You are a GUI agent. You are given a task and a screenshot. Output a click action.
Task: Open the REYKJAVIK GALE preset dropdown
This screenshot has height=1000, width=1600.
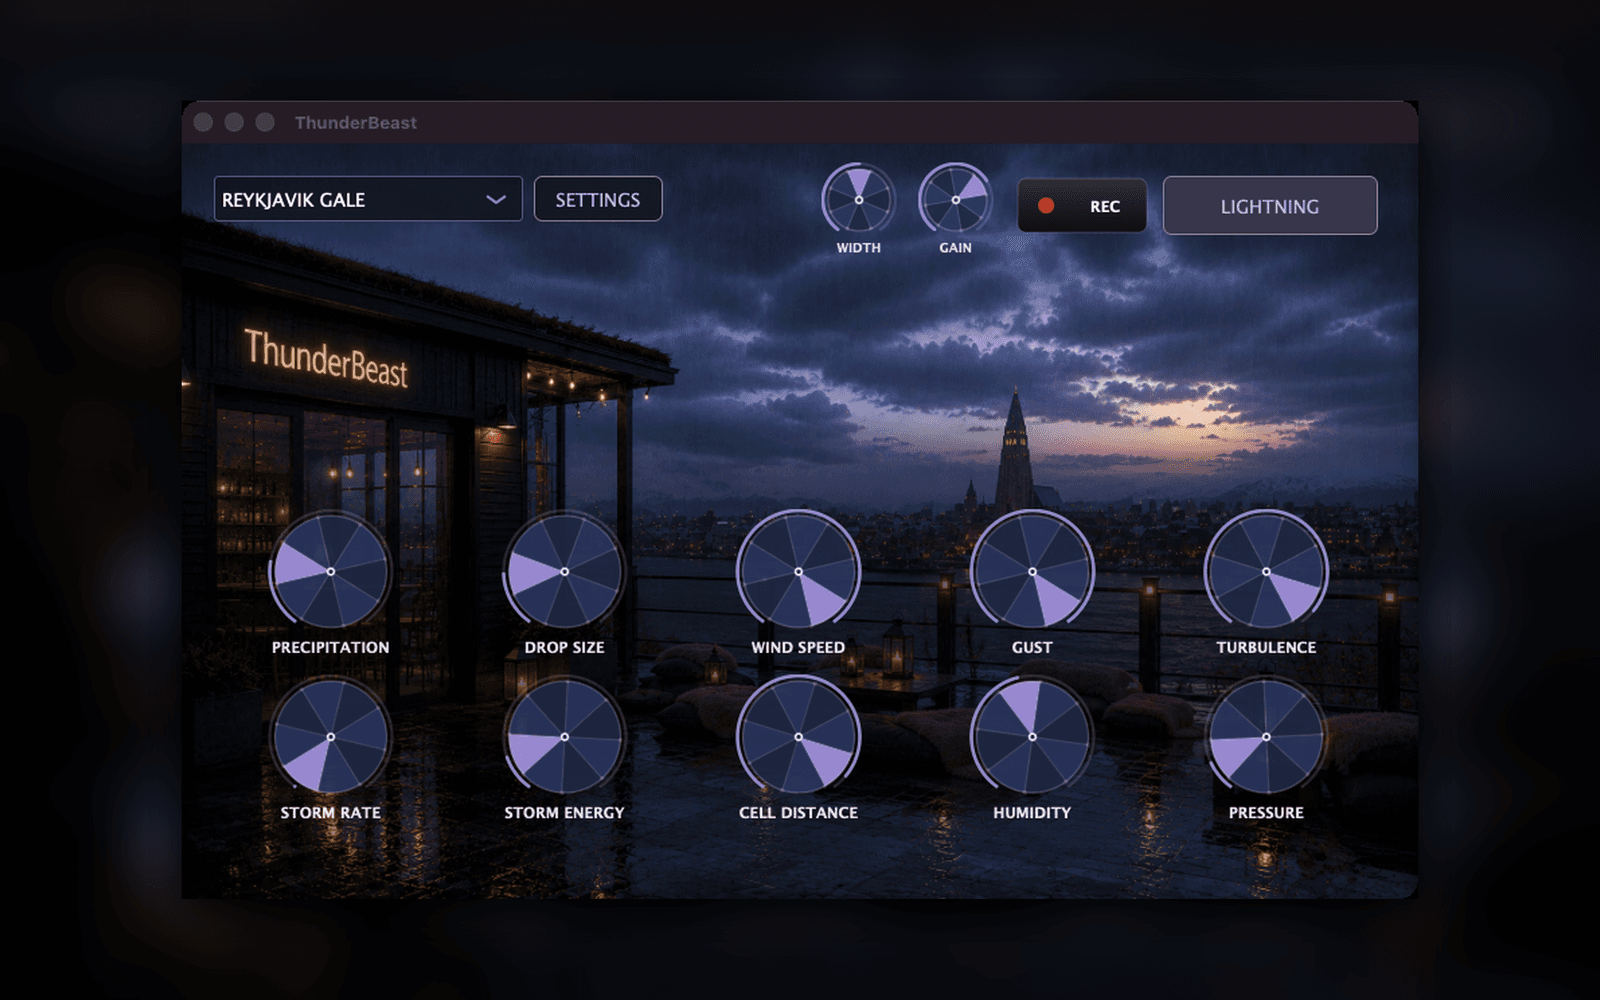pyautogui.click(x=368, y=199)
